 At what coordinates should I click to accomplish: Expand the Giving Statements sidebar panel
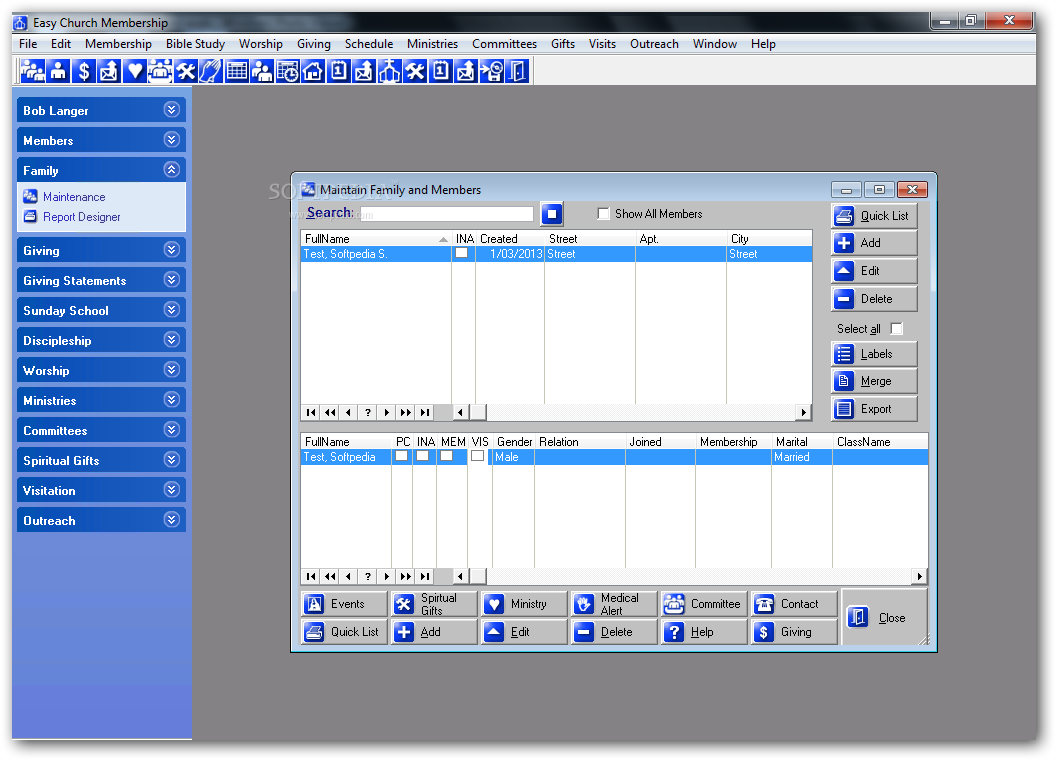(101, 280)
